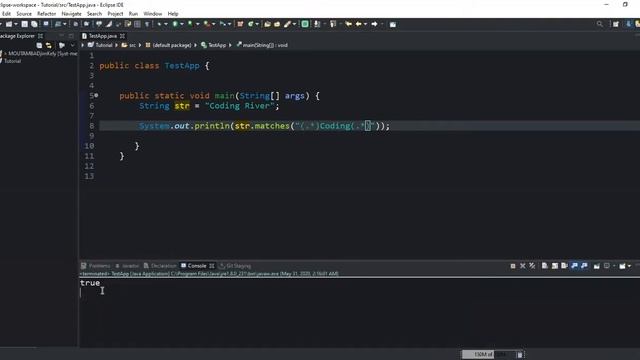Viewport: 640px width, 360px height.
Task: Open the Window menu
Action: [x=153, y=13]
